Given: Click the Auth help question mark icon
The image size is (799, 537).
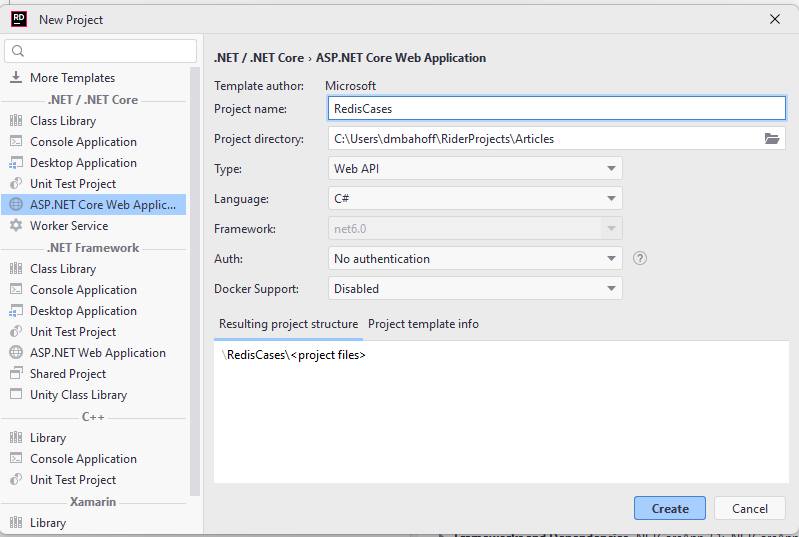Looking at the screenshot, I should tap(640, 258).
